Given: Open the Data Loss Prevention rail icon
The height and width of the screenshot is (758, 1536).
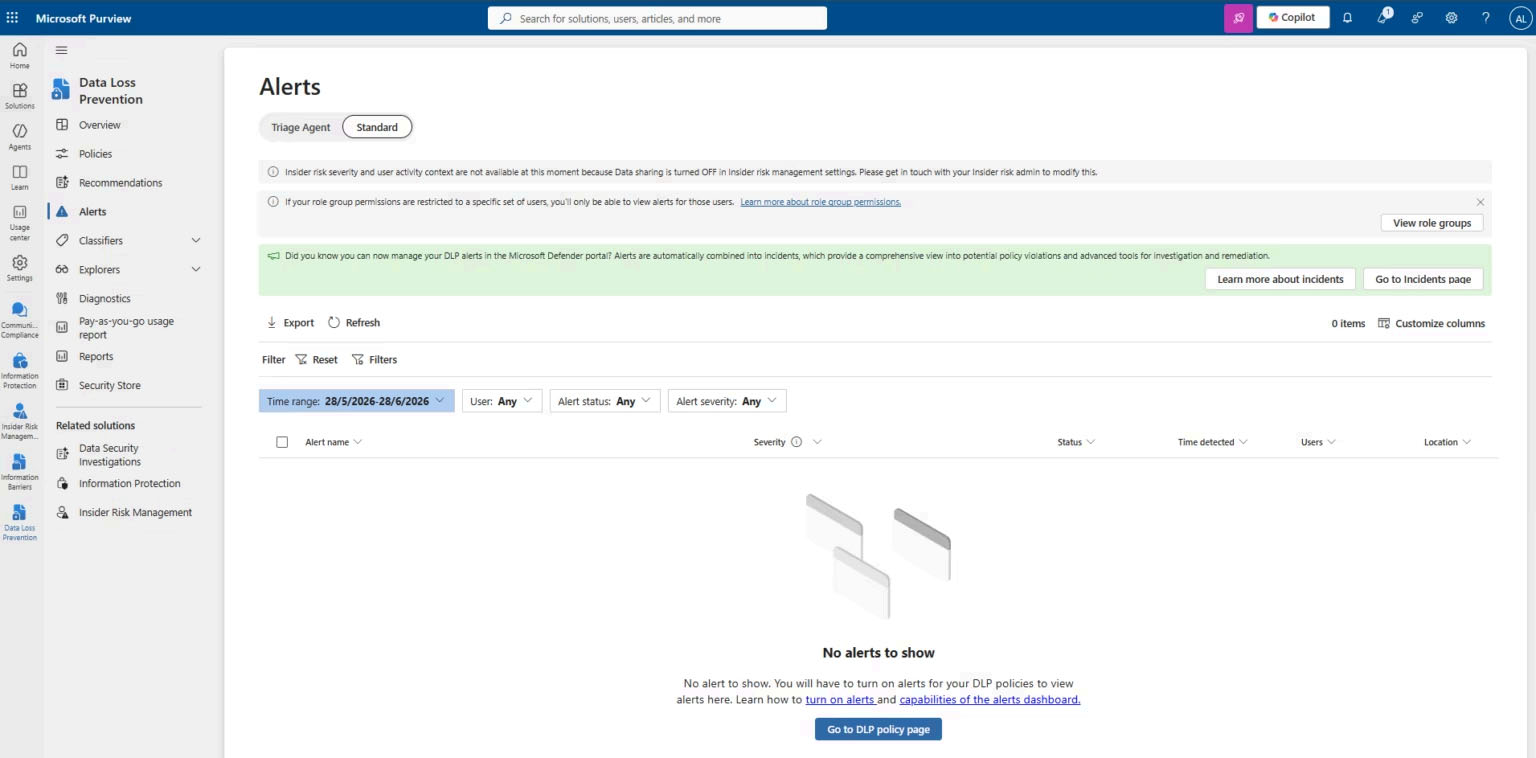Looking at the screenshot, I should click(19, 522).
